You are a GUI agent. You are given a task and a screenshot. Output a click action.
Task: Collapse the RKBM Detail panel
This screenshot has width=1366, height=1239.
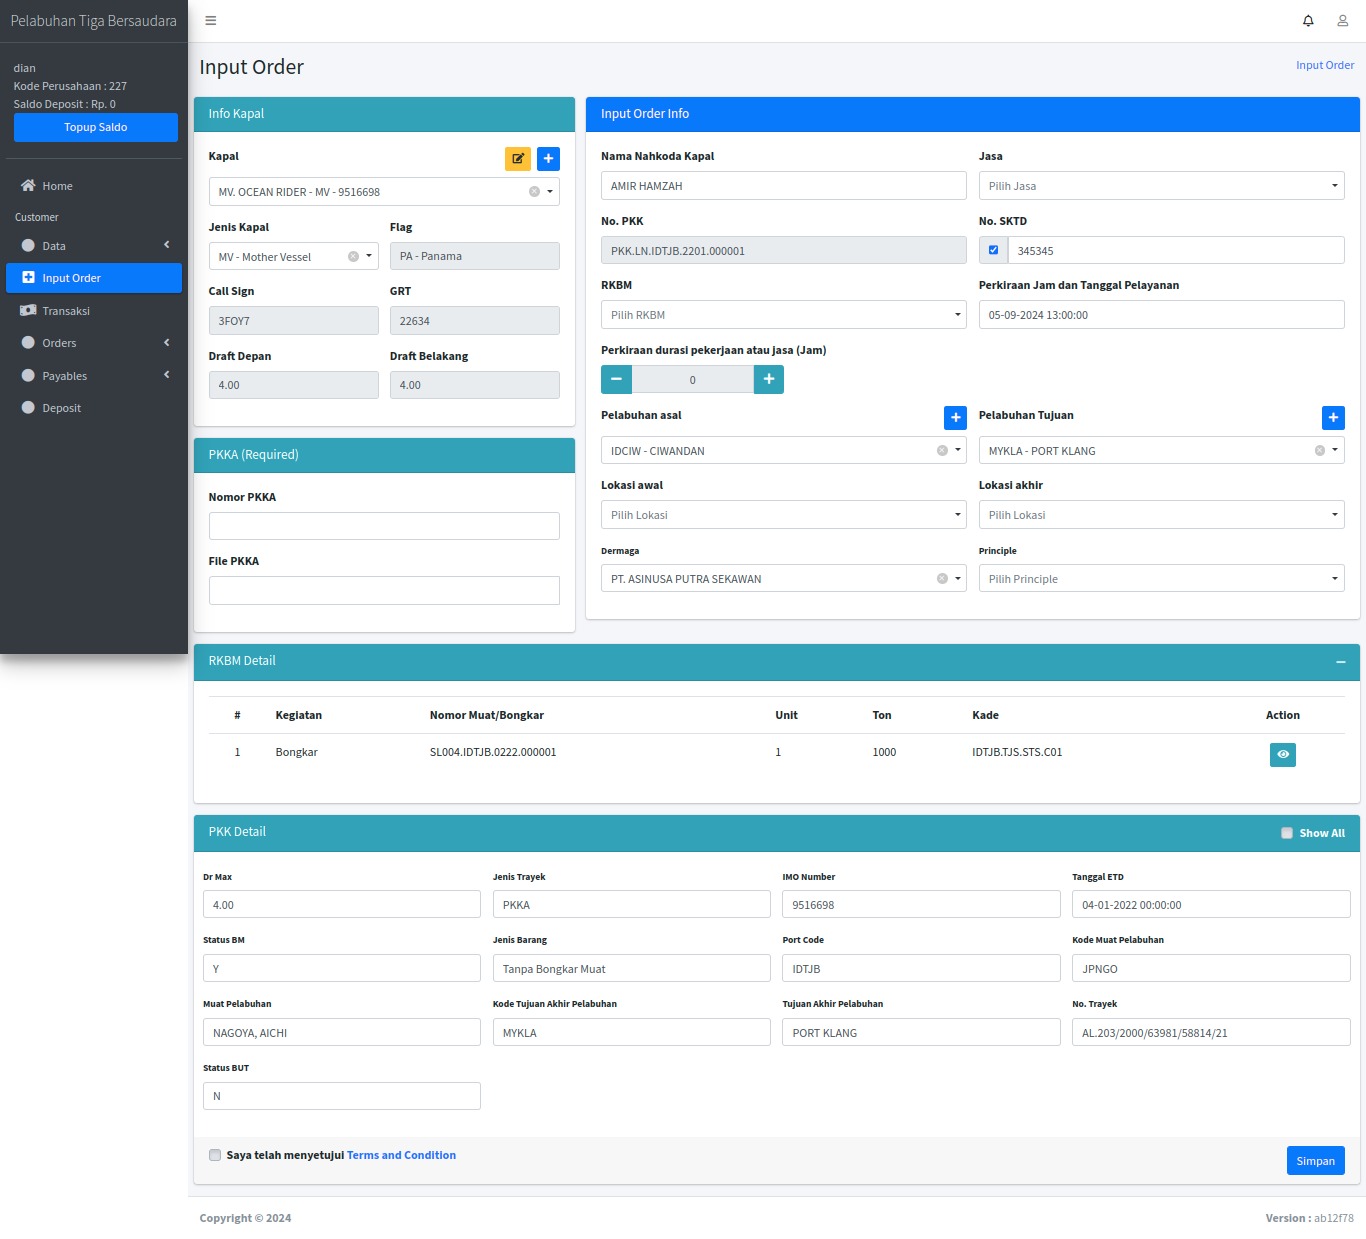coord(1340,662)
